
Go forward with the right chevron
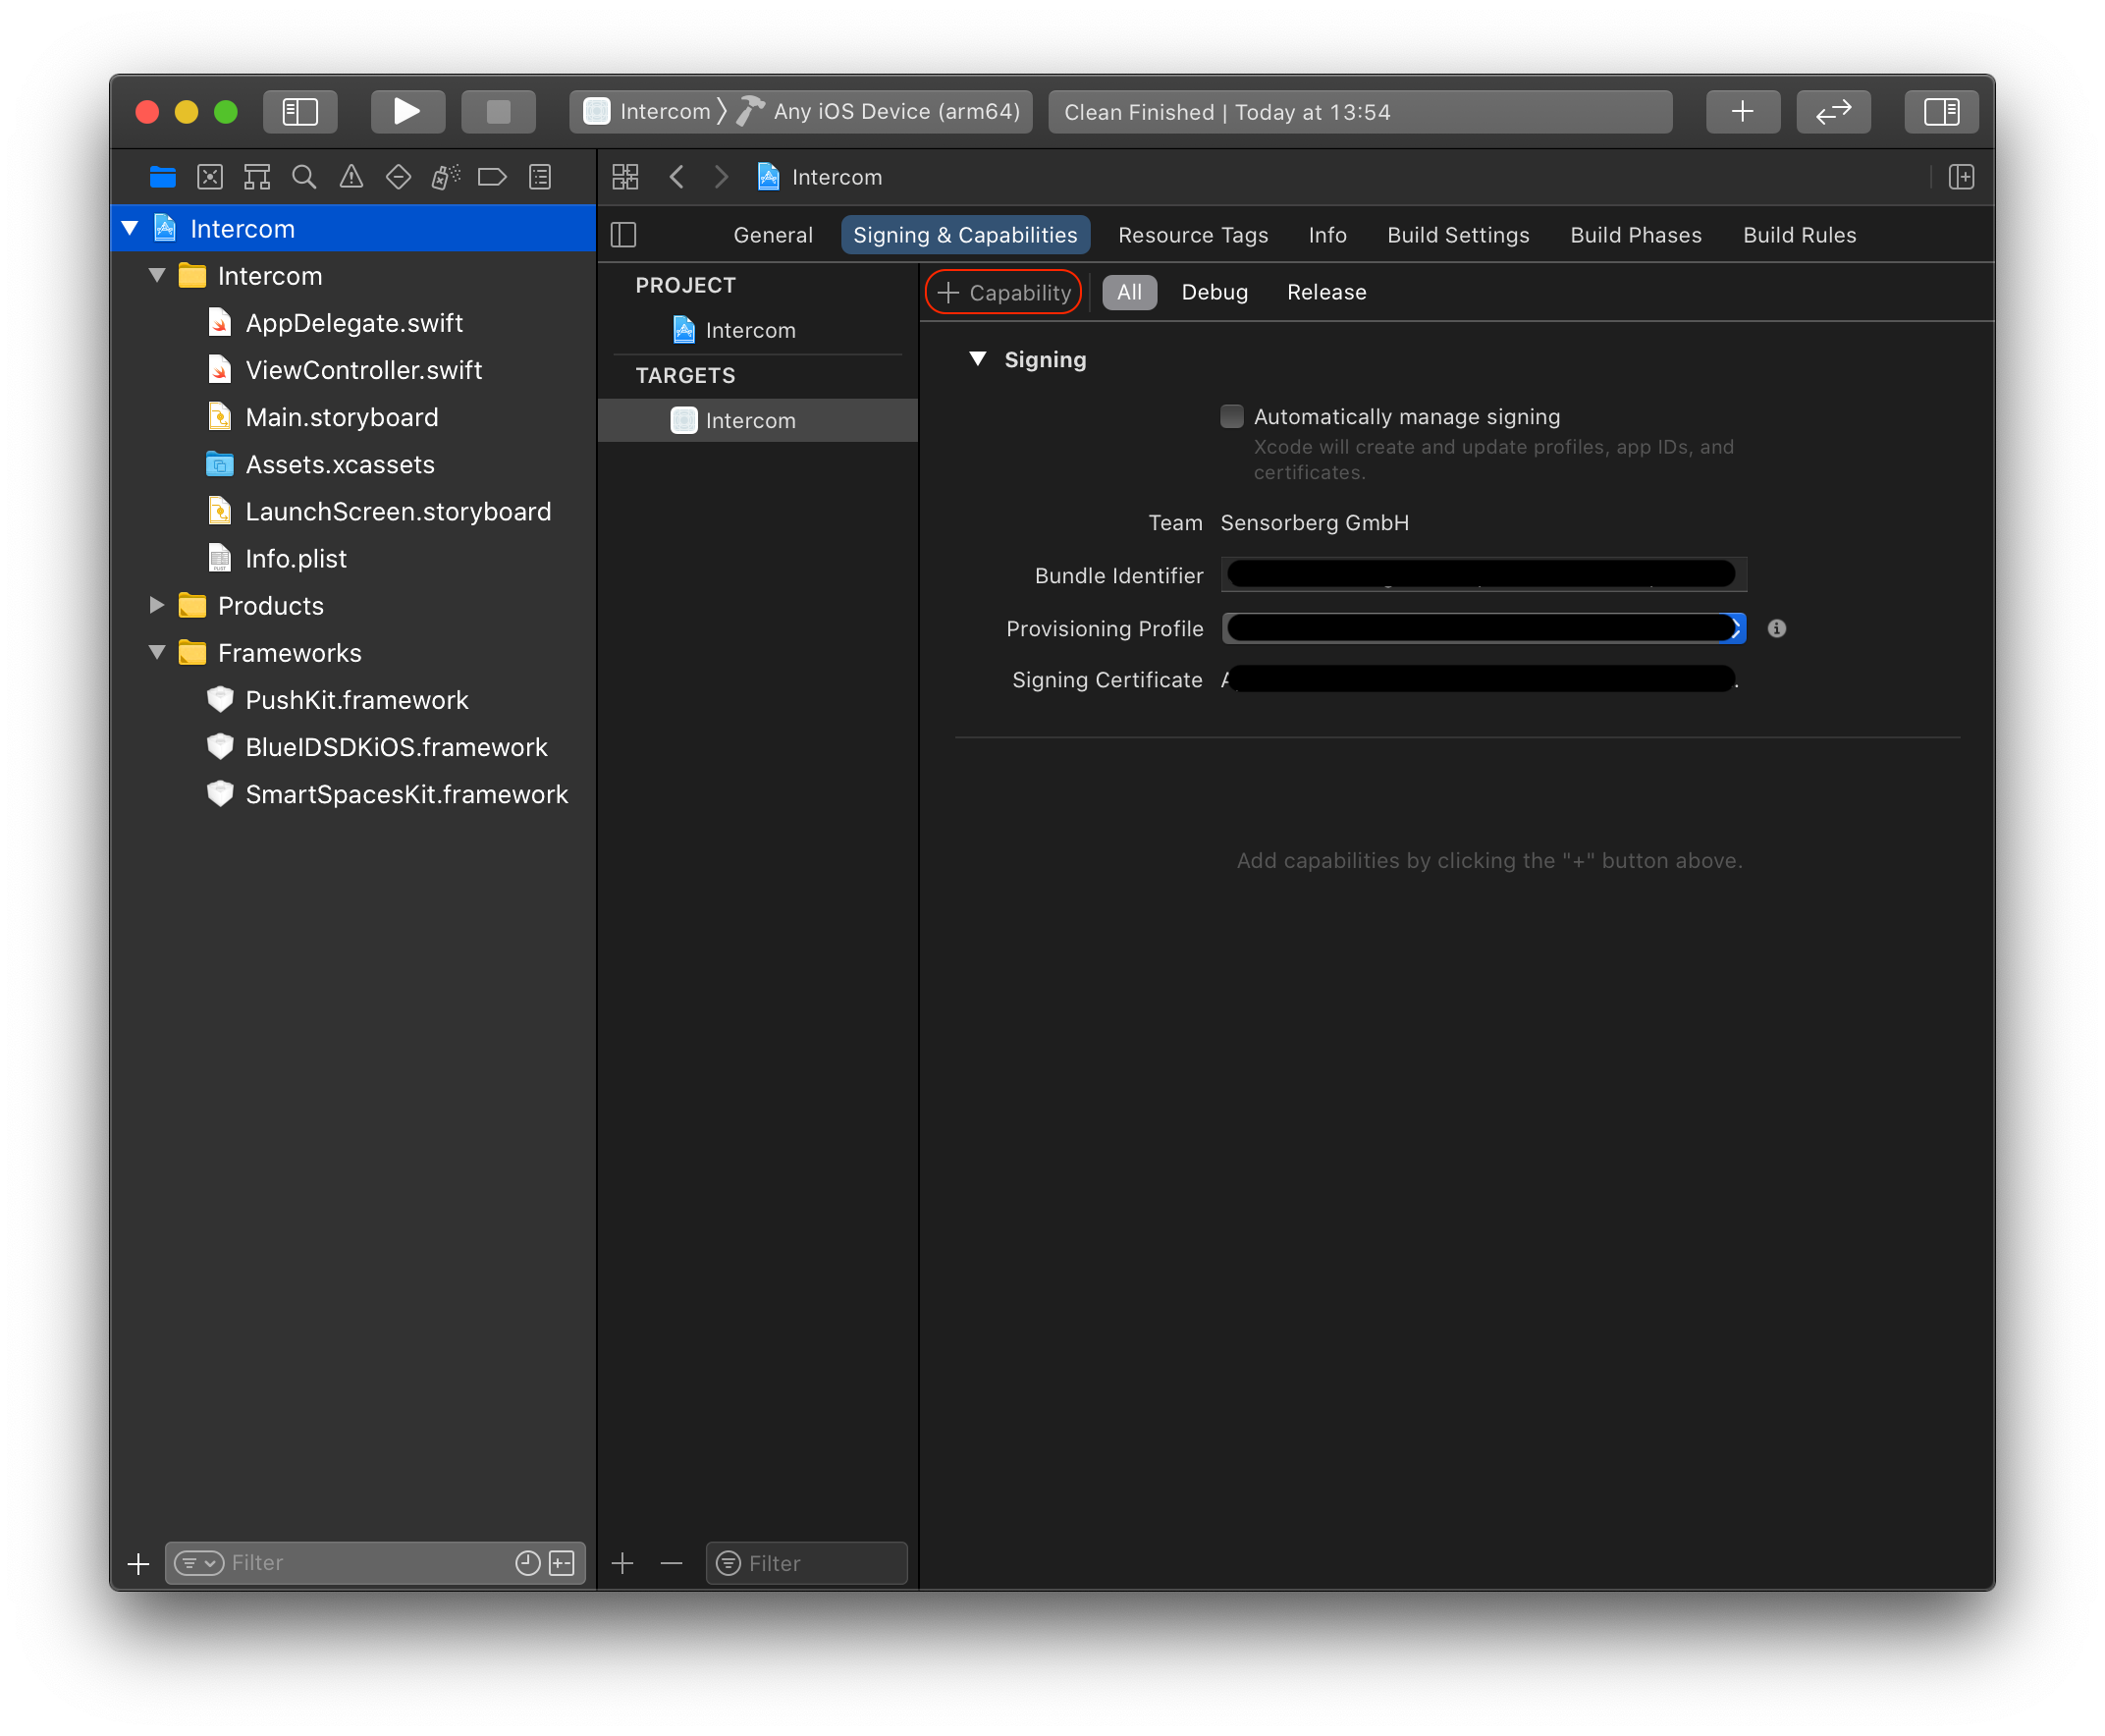click(x=721, y=177)
